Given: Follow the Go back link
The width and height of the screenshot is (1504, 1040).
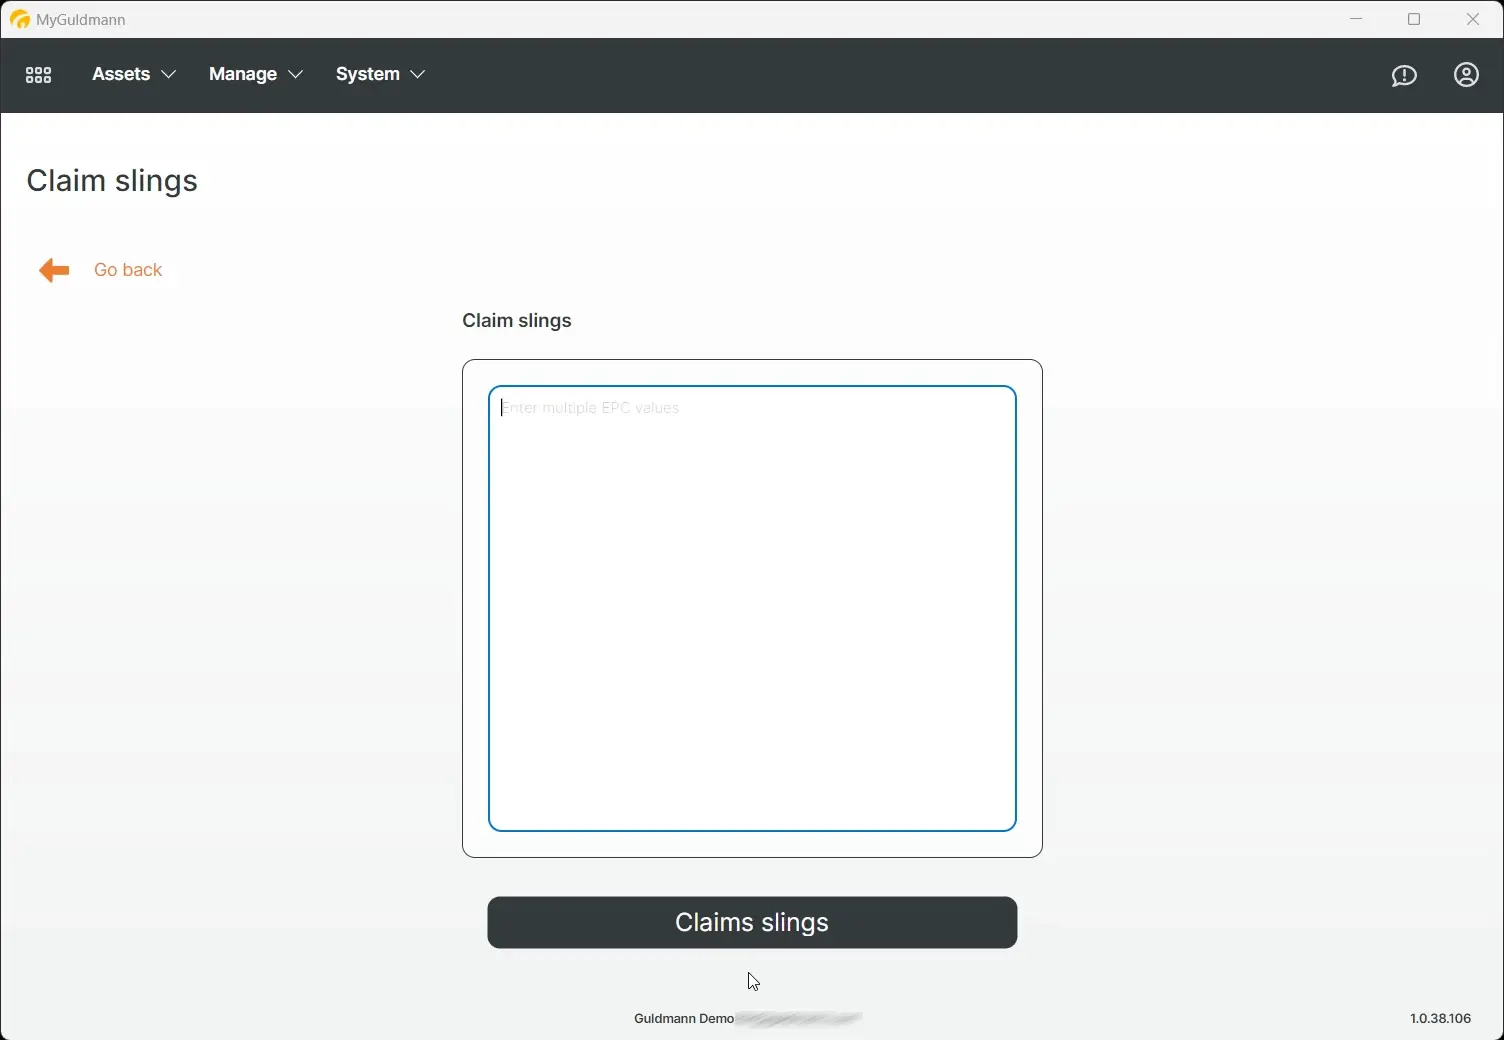Looking at the screenshot, I should click(128, 270).
